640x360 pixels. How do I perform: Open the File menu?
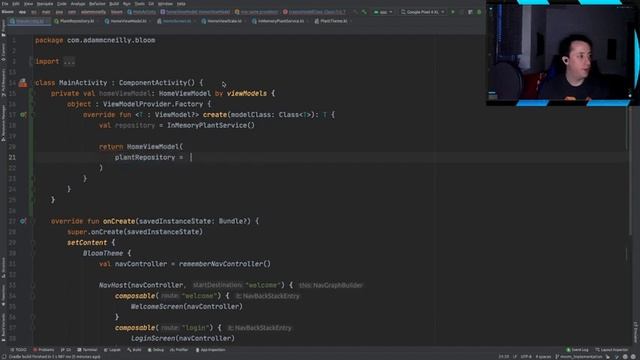tap(5, 4)
